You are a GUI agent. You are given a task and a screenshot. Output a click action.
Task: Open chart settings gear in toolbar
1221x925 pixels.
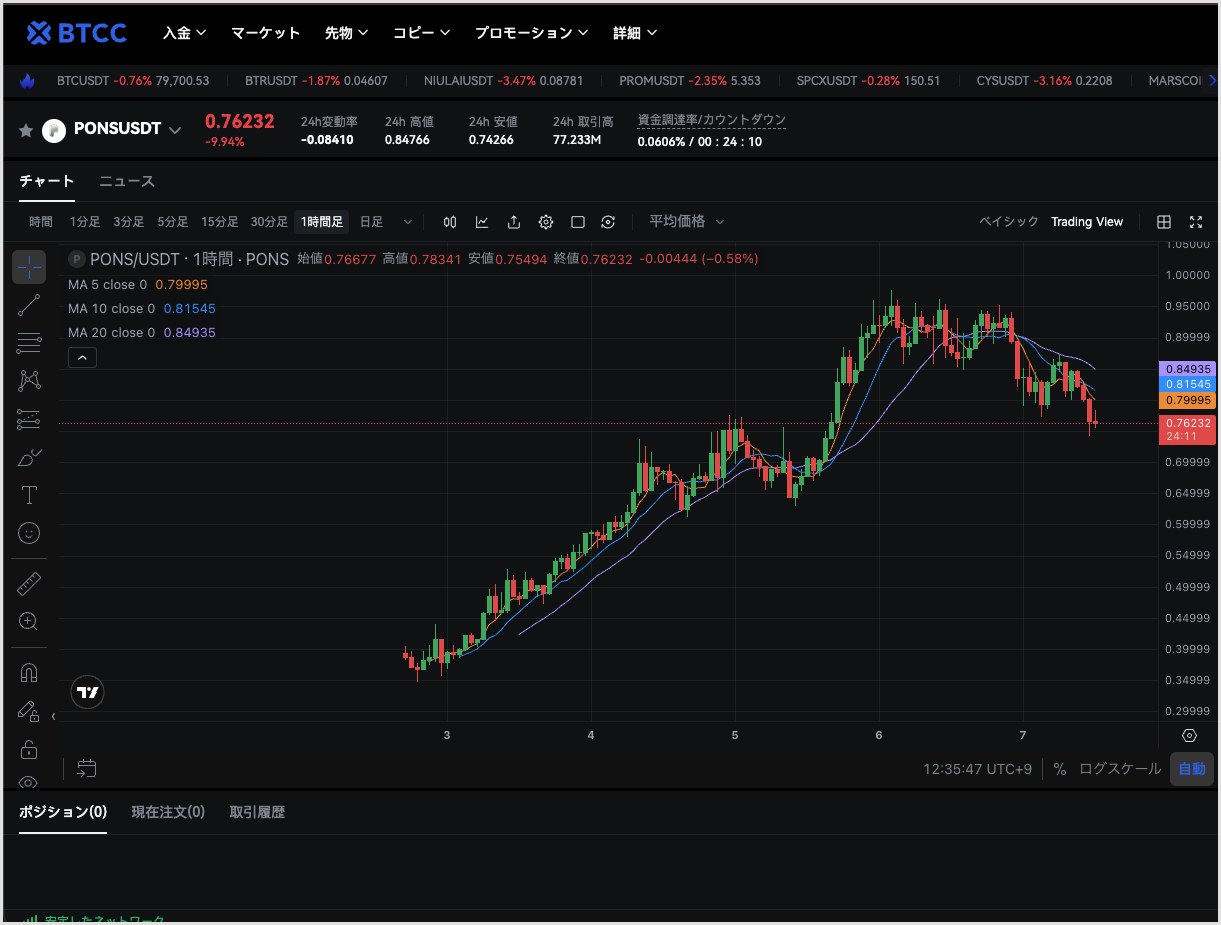(x=546, y=222)
